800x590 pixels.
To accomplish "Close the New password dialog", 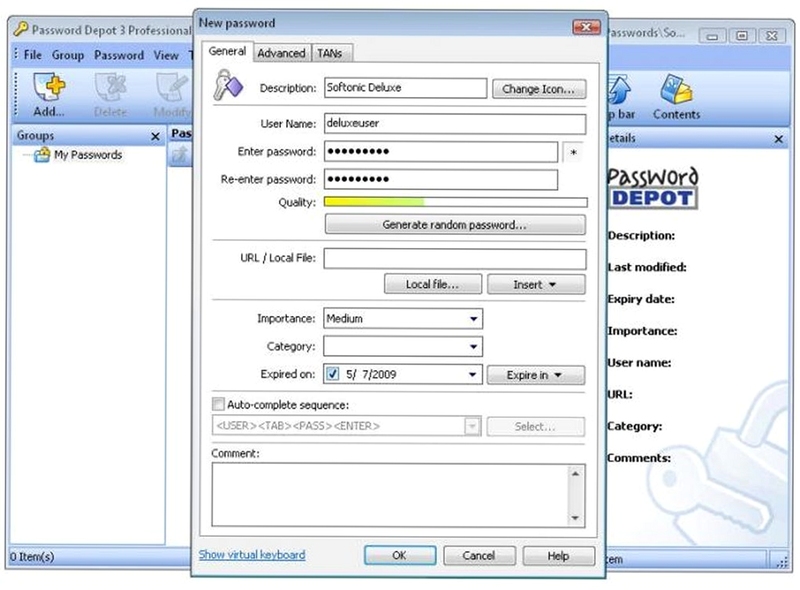I will click(x=586, y=27).
